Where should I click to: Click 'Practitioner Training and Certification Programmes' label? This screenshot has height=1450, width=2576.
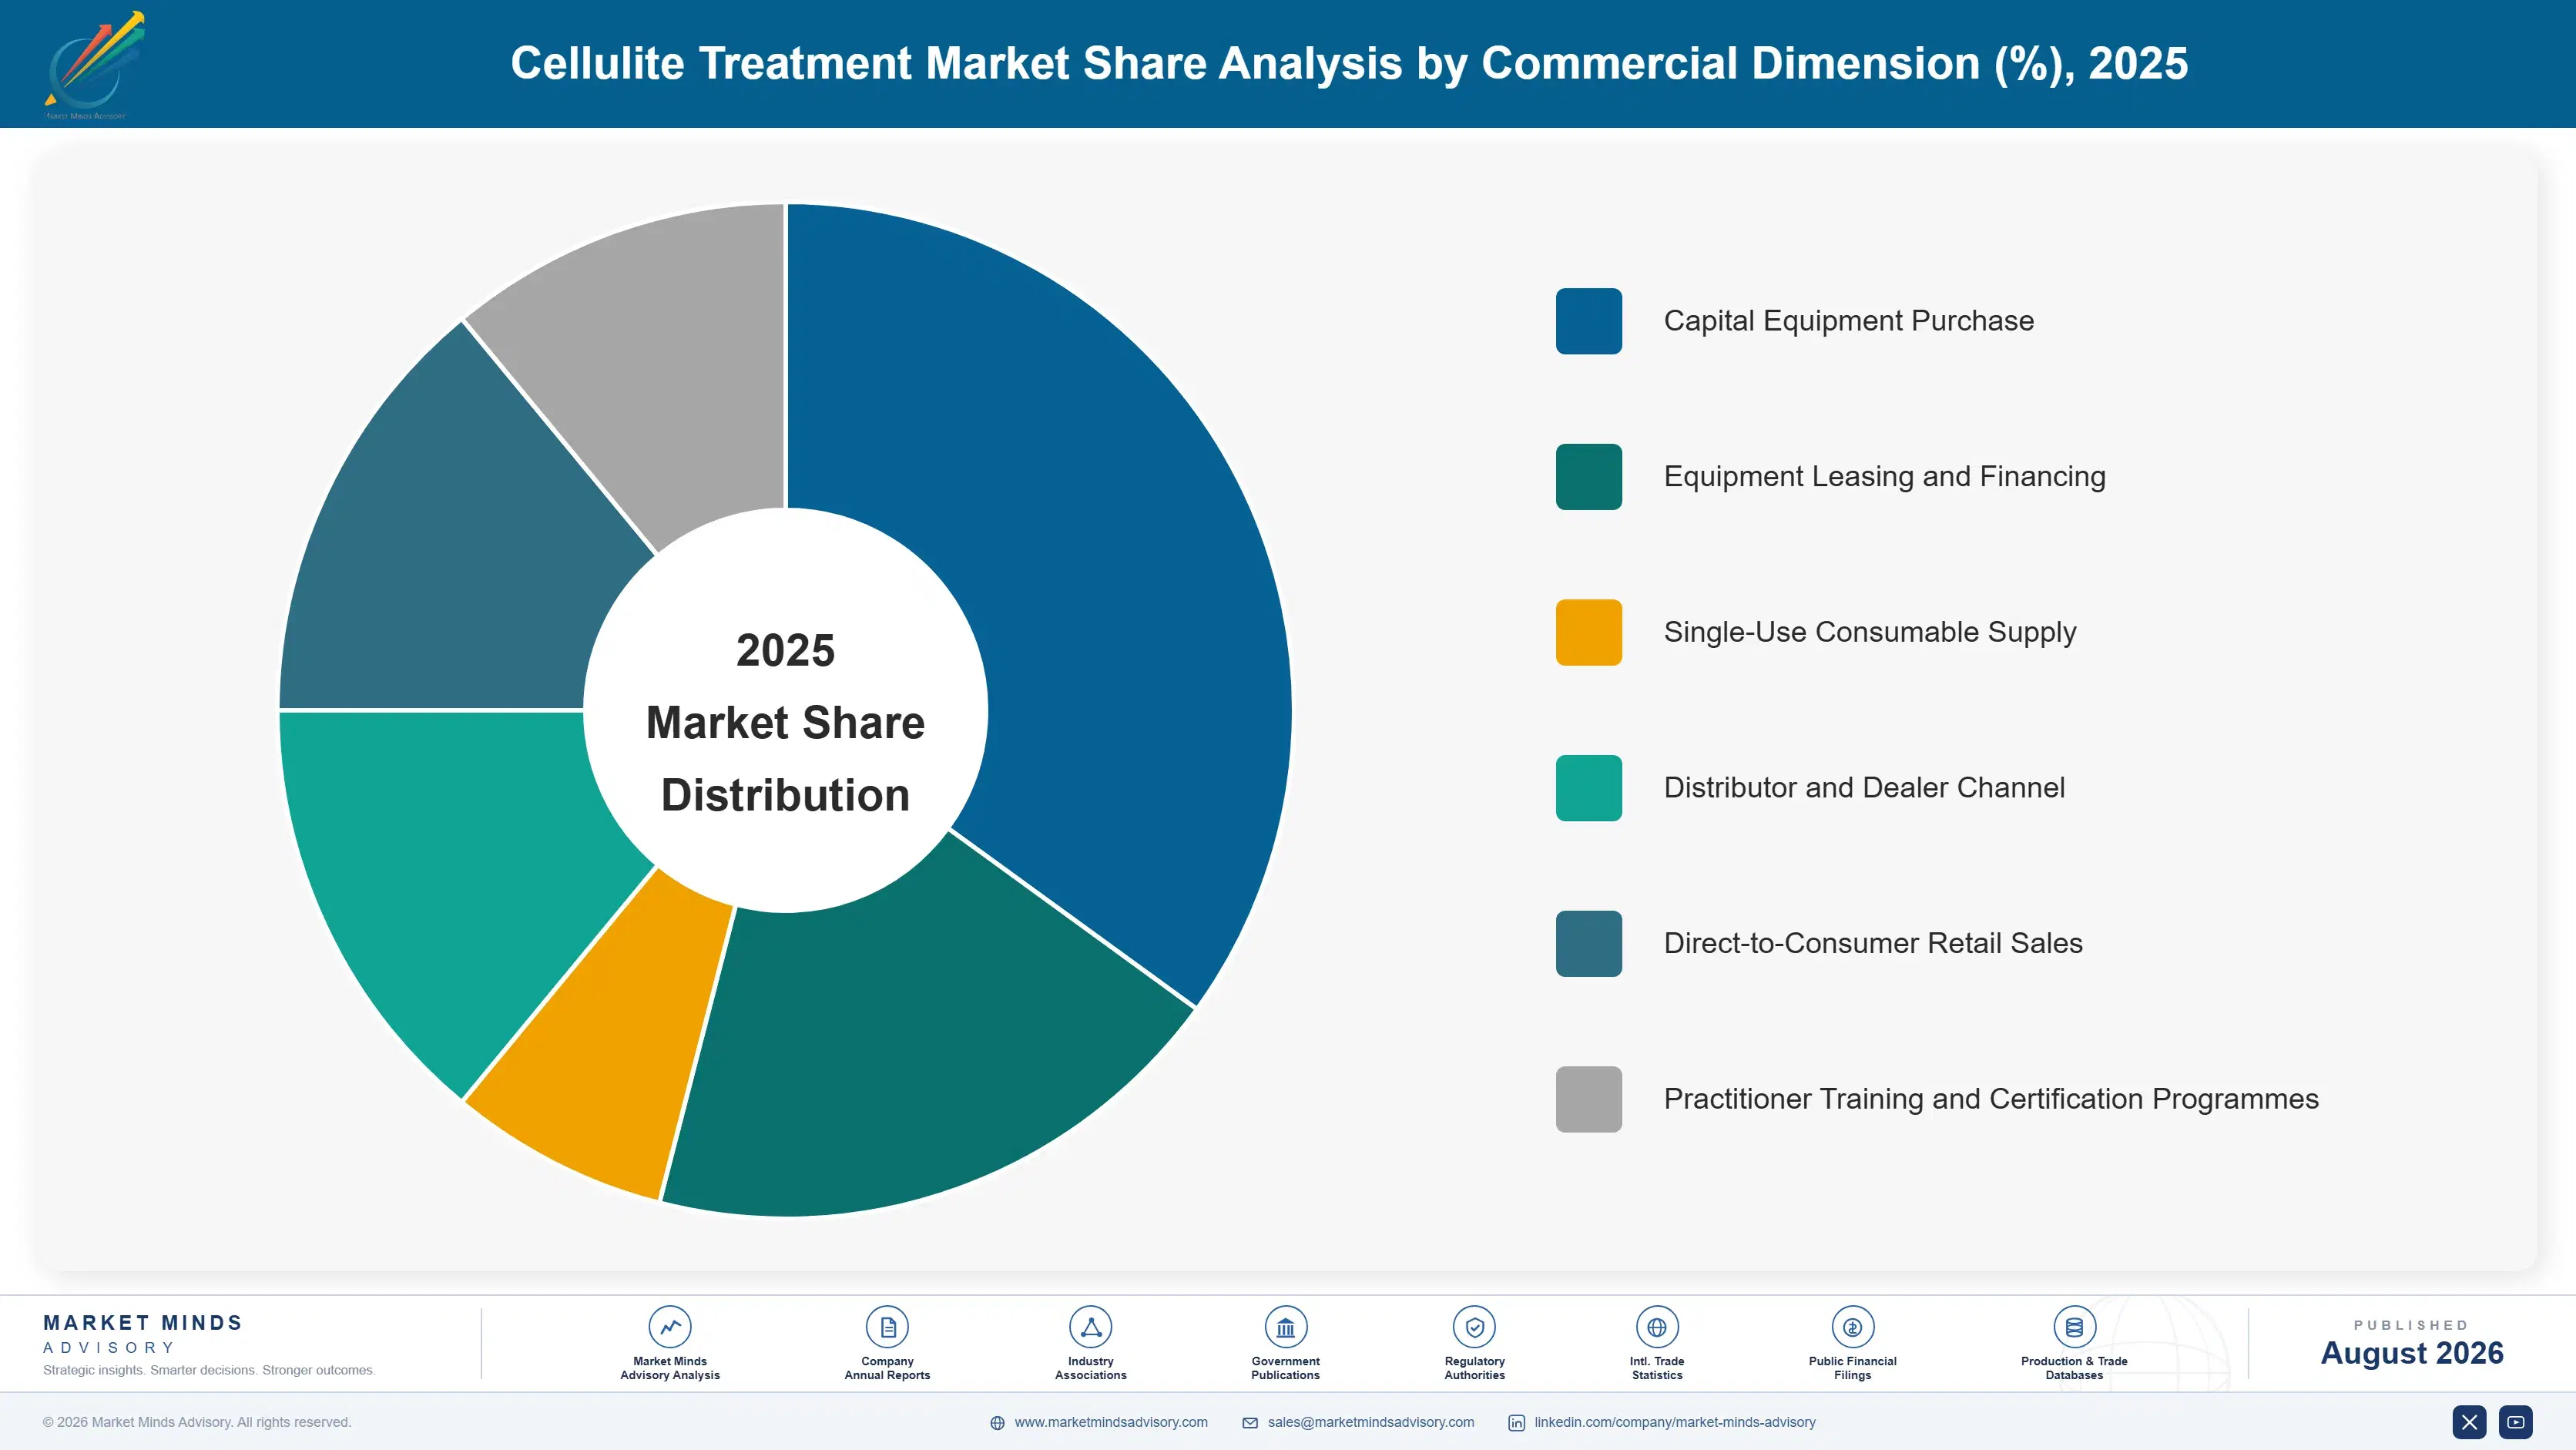coord(1991,1099)
